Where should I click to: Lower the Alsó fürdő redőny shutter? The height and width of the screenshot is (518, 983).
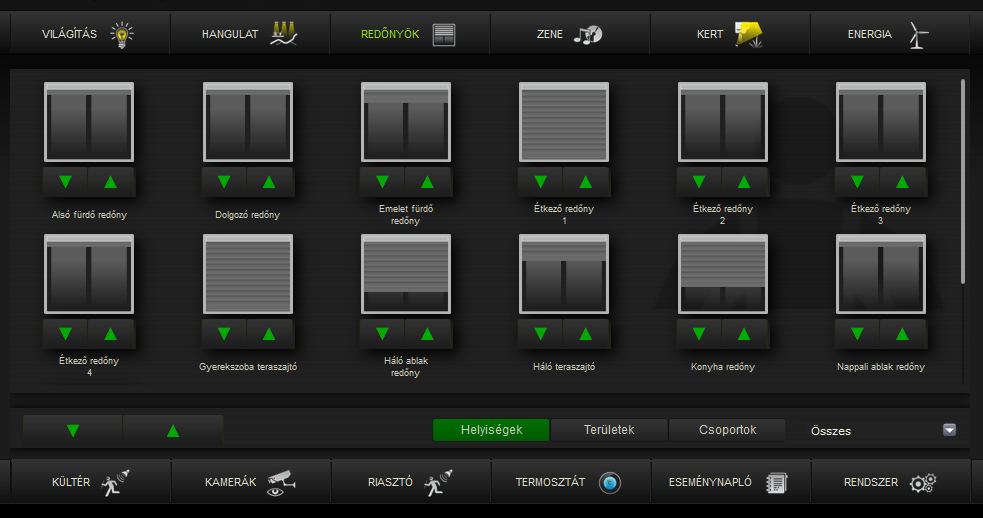point(65,182)
